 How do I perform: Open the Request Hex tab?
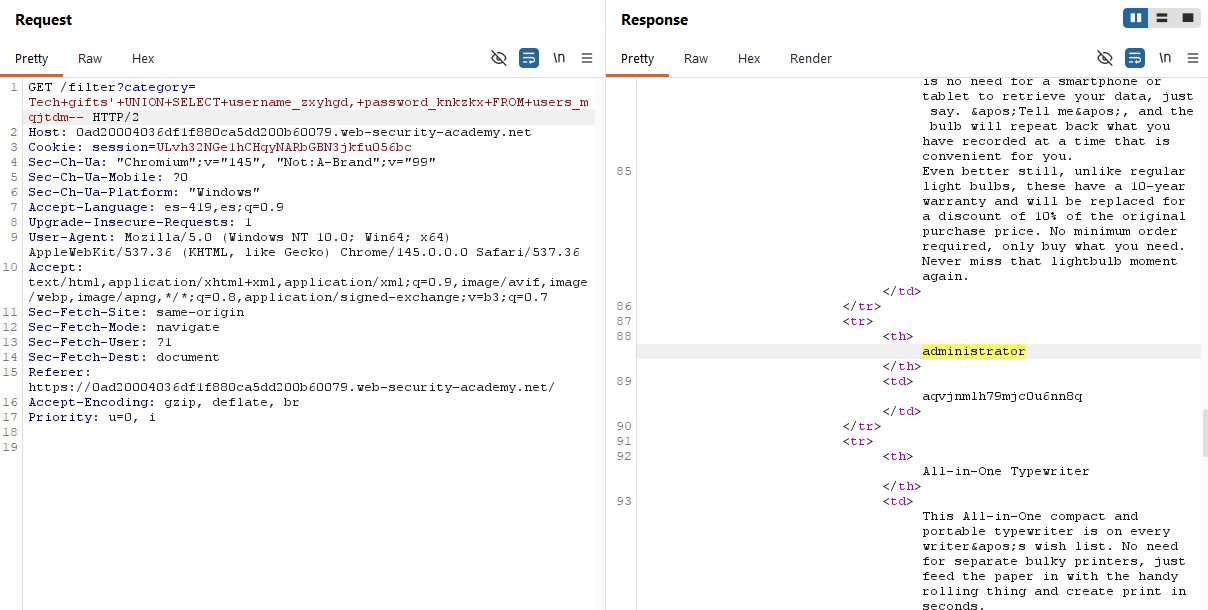pyautogui.click(x=143, y=59)
